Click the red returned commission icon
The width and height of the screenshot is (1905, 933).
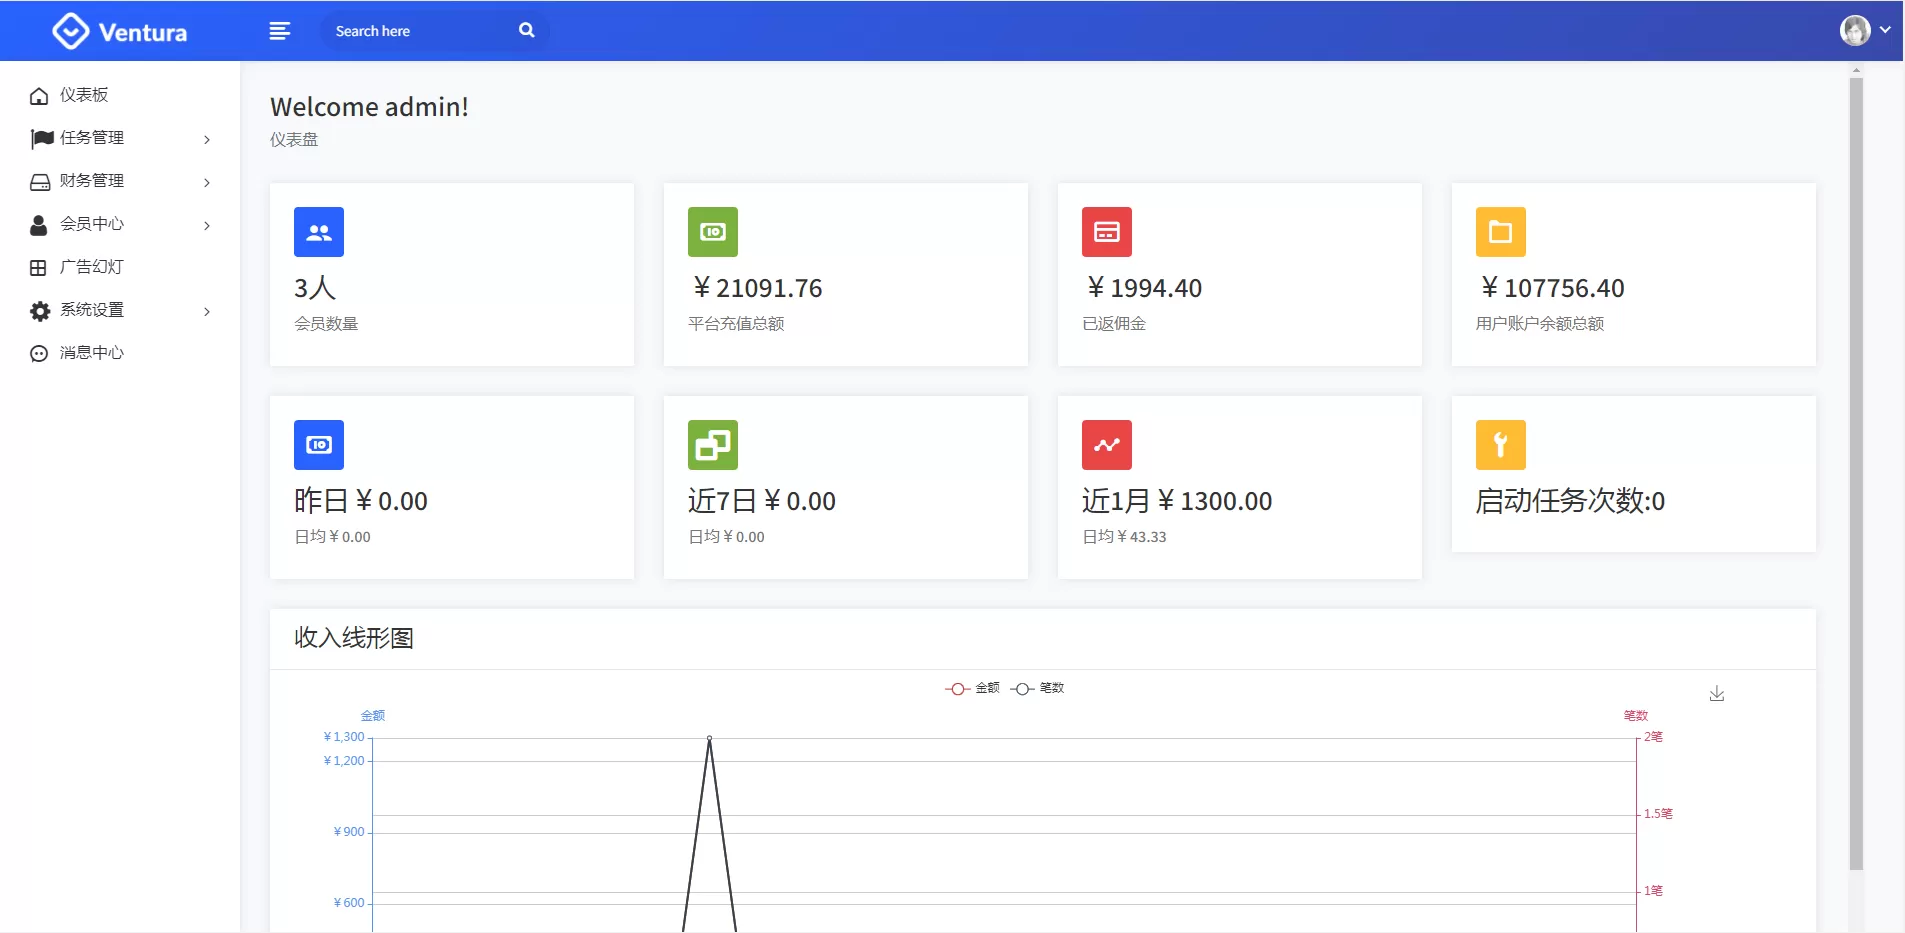tap(1107, 232)
